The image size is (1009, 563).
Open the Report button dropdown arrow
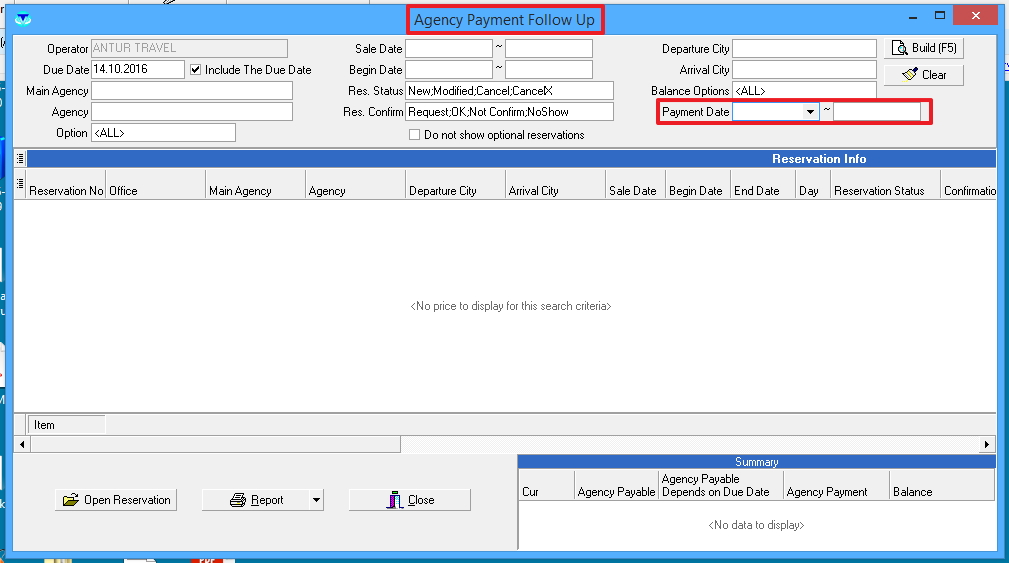(316, 500)
